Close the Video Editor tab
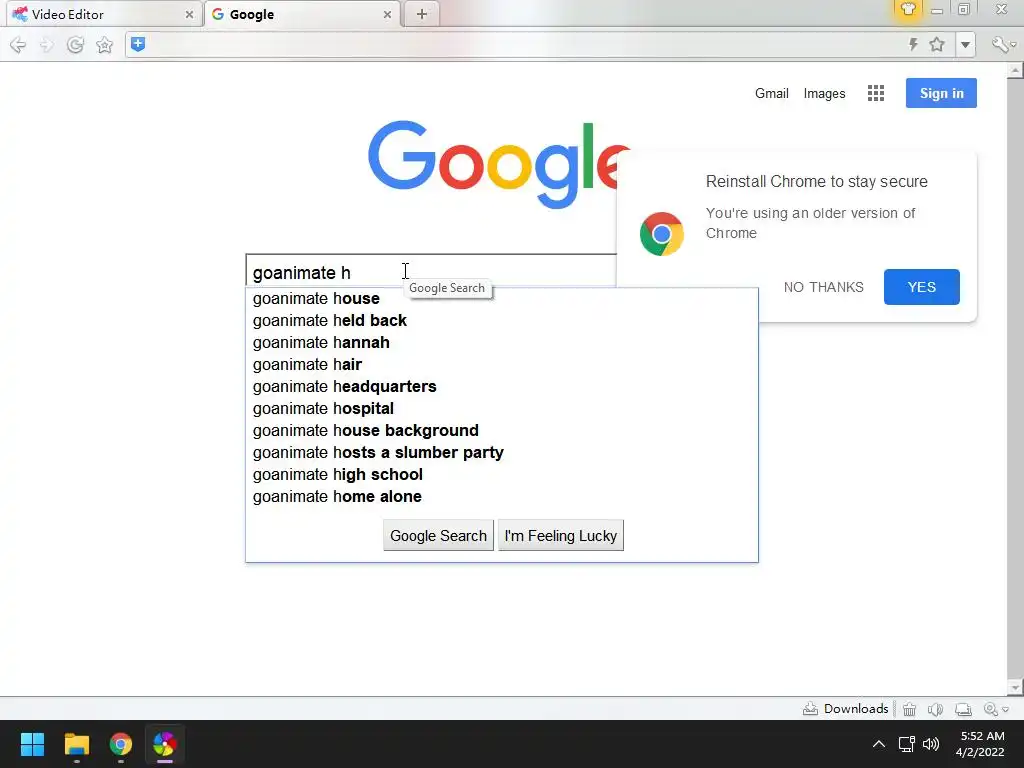 189,14
